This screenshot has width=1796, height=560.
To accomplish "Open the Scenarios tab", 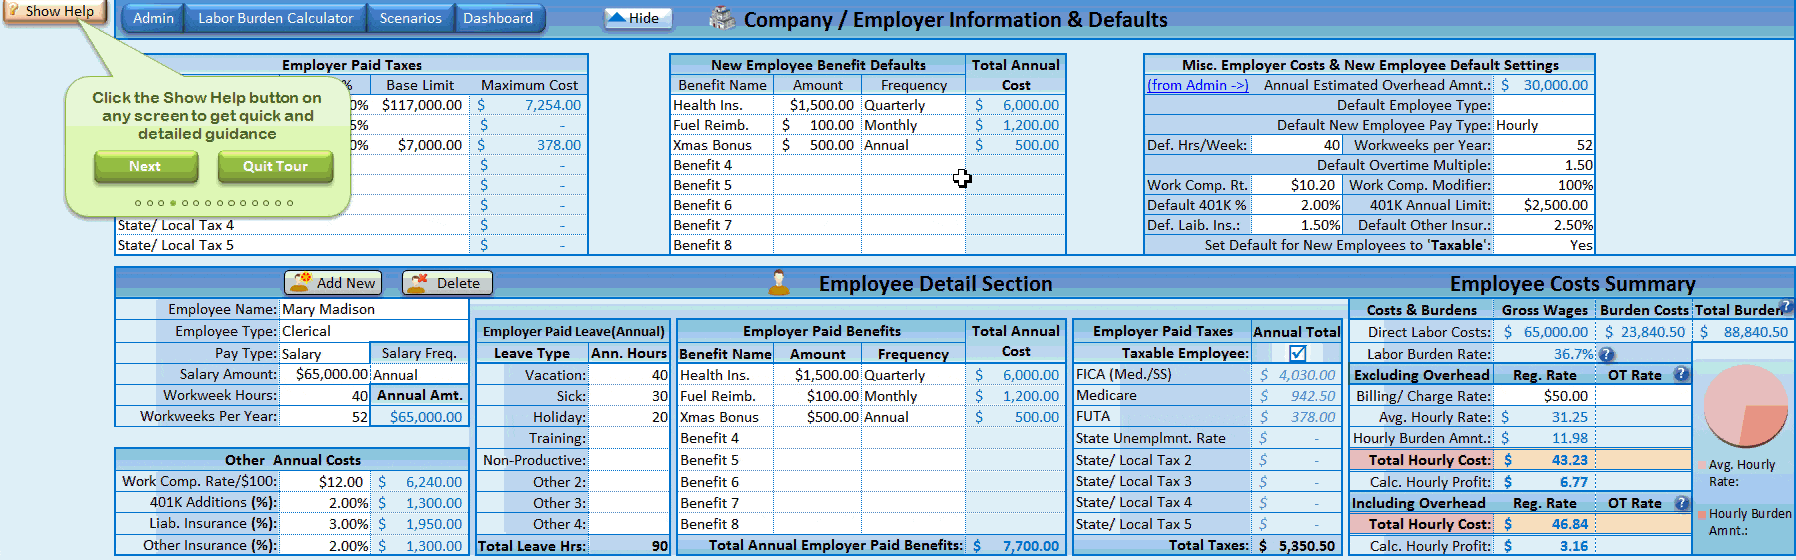I will click(x=410, y=18).
